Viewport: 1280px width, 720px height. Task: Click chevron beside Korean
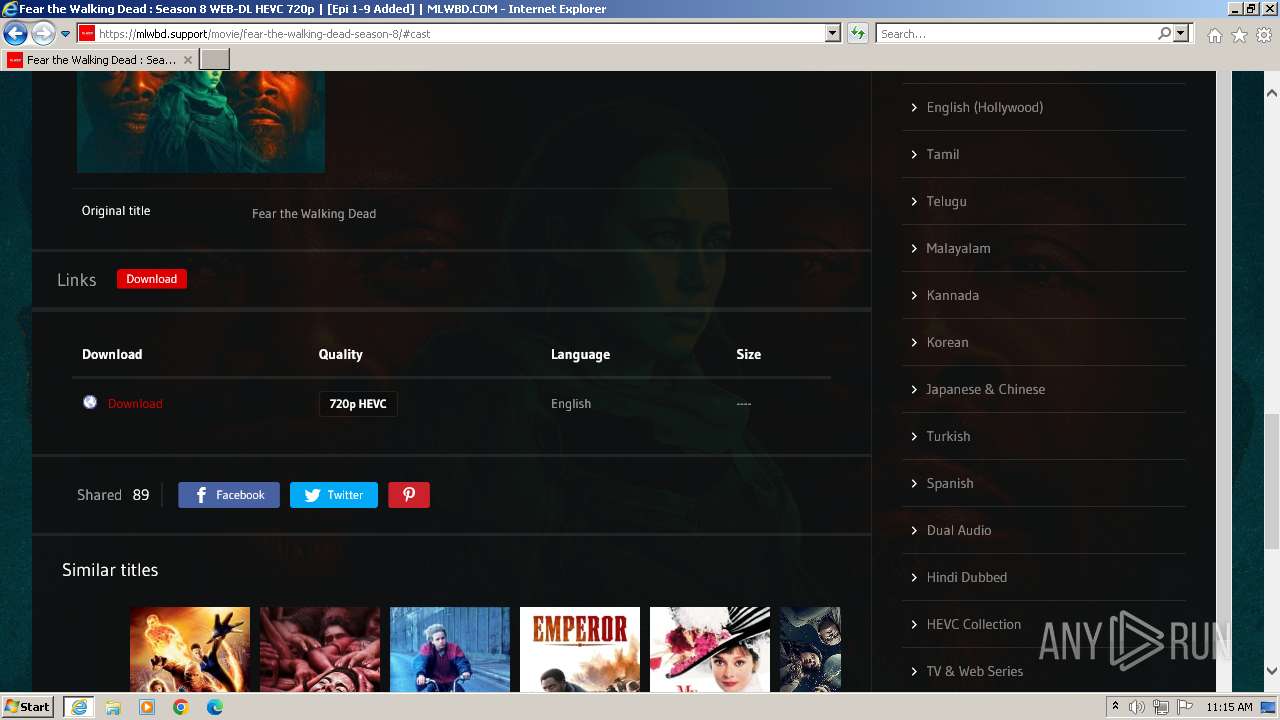tap(914, 342)
